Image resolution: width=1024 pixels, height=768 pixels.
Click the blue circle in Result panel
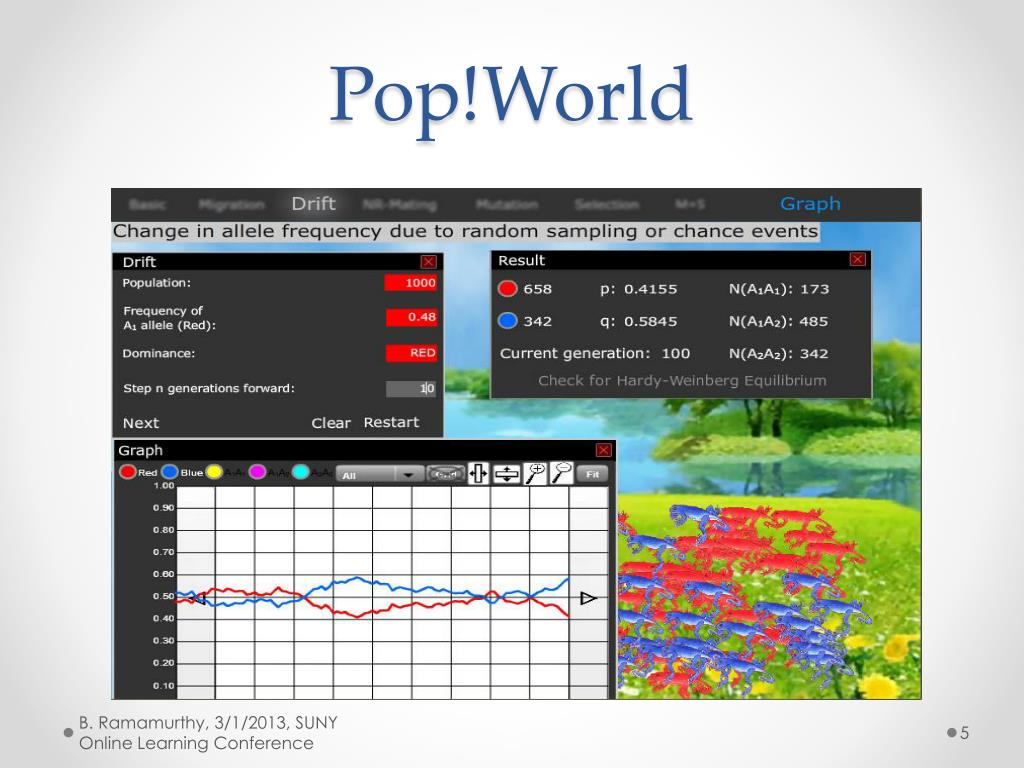click(507, 321)
